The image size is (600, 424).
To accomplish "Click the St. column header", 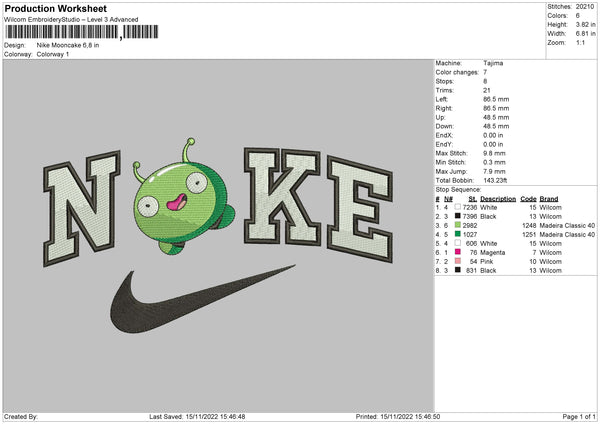I will (x=473, y=199).
